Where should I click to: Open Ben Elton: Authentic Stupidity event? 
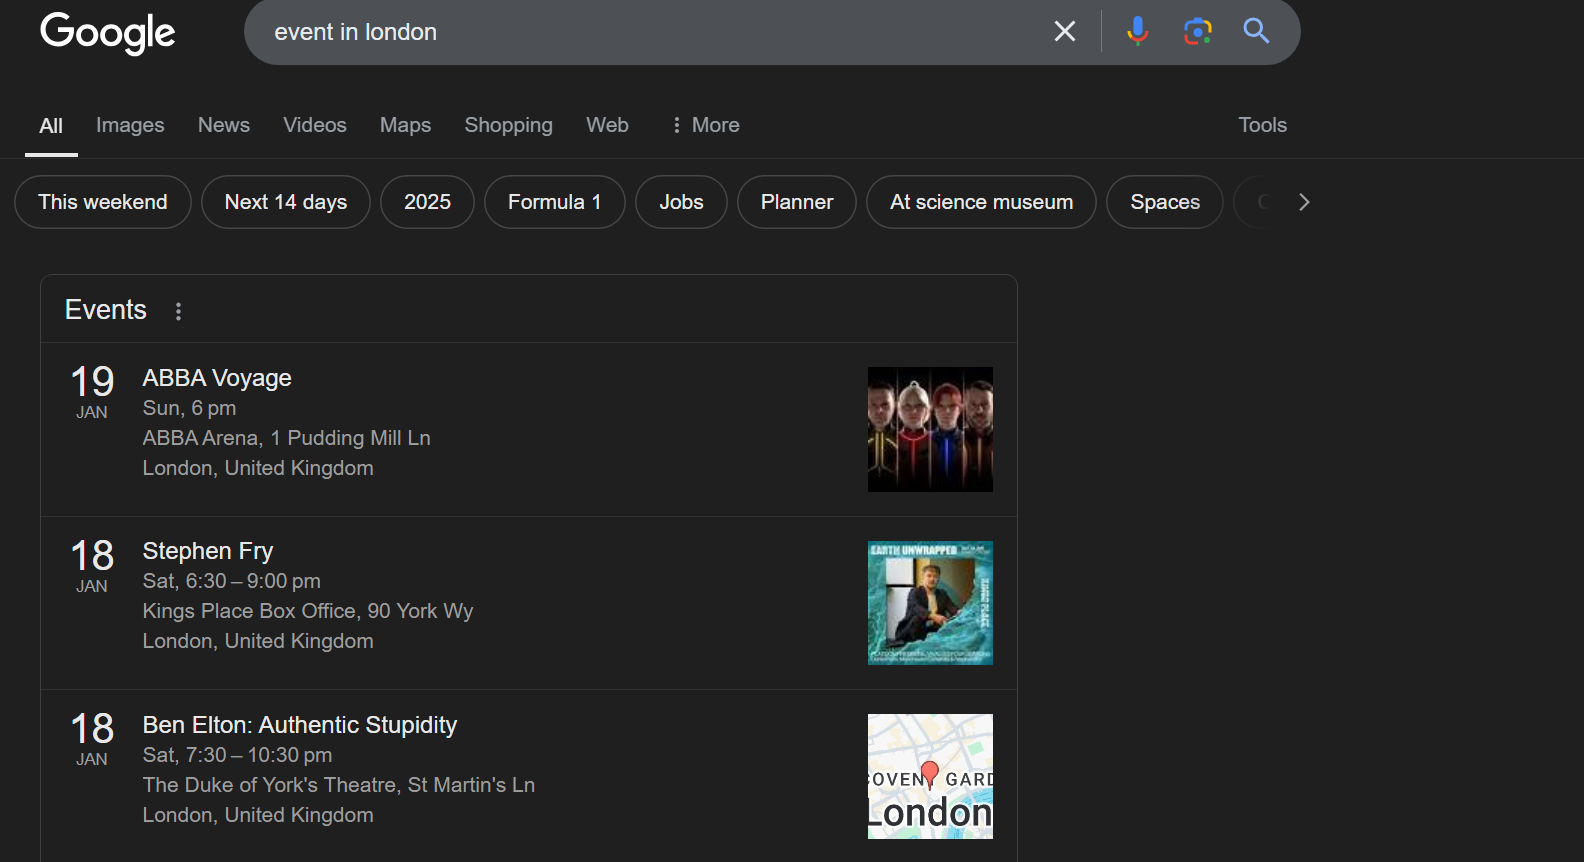300,725
